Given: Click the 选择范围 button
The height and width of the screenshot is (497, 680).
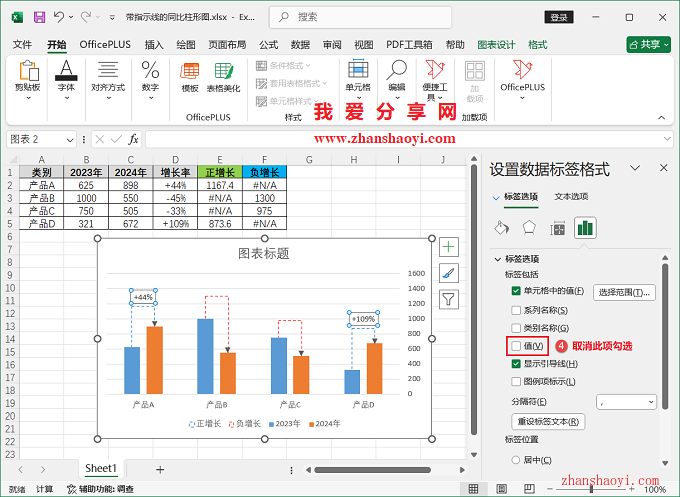Looking at the screenshot, I should coord(625,292).
